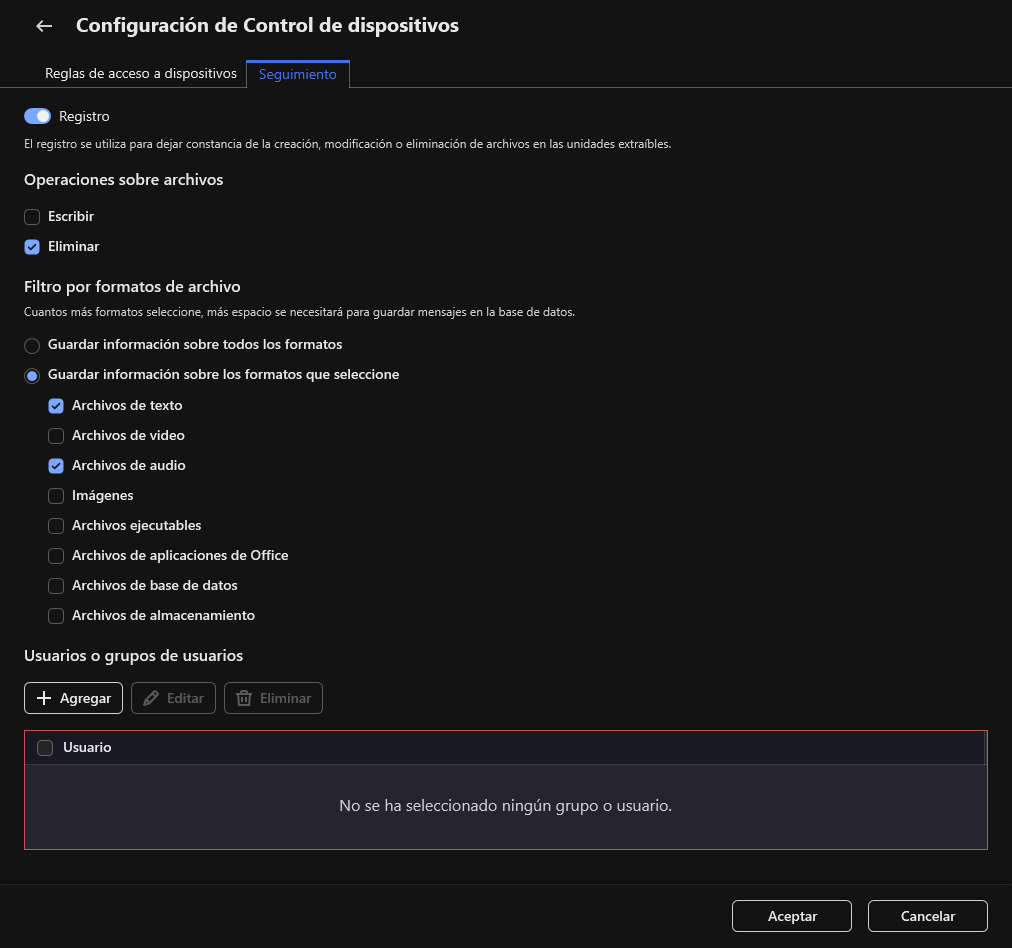Select the Usuario header checkbox
1012x948 pixels.
pyautogui.click(x=45, y=747)
